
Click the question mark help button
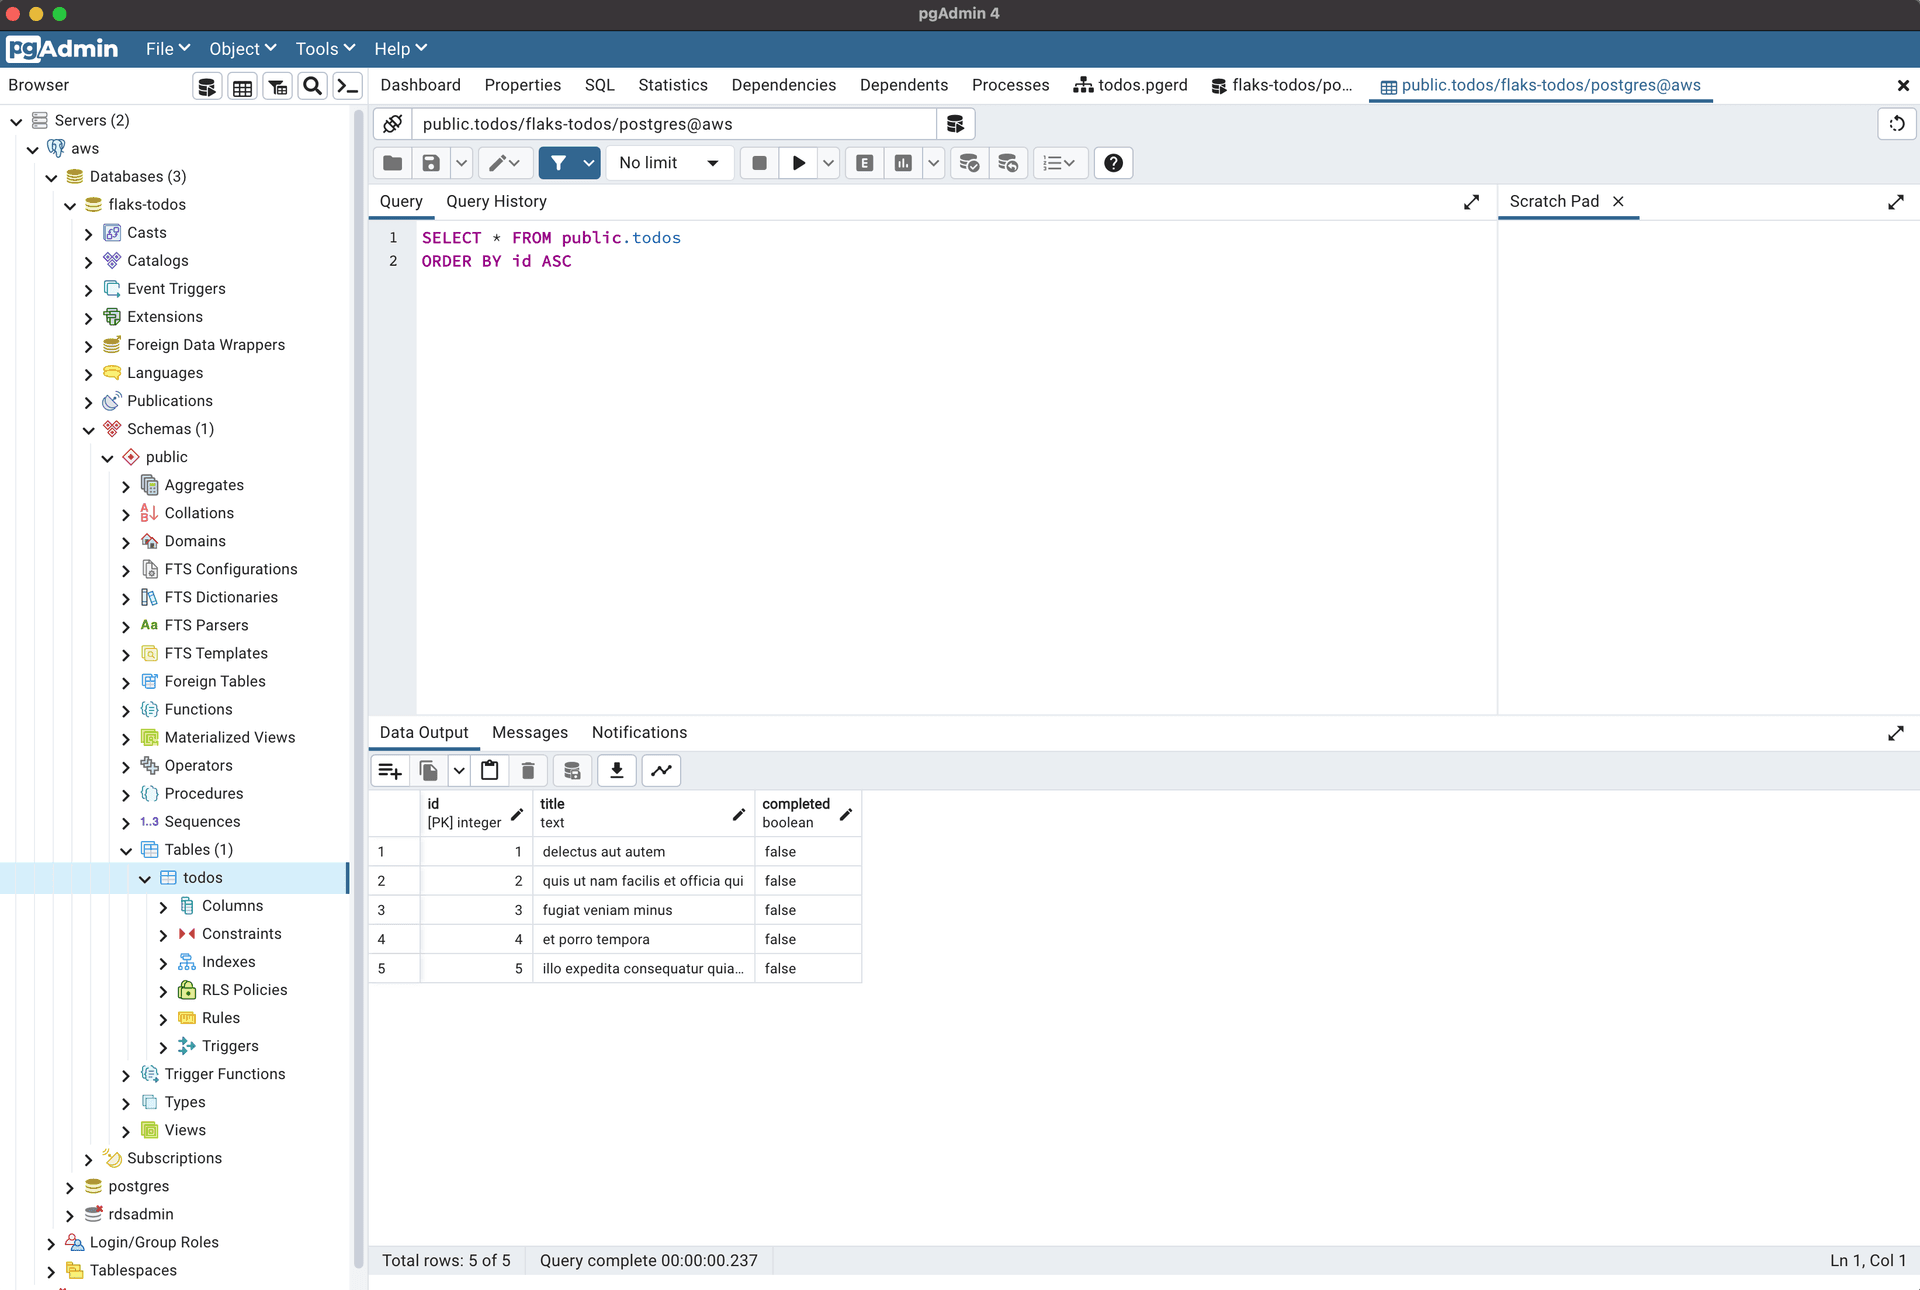pos(1113,163)
